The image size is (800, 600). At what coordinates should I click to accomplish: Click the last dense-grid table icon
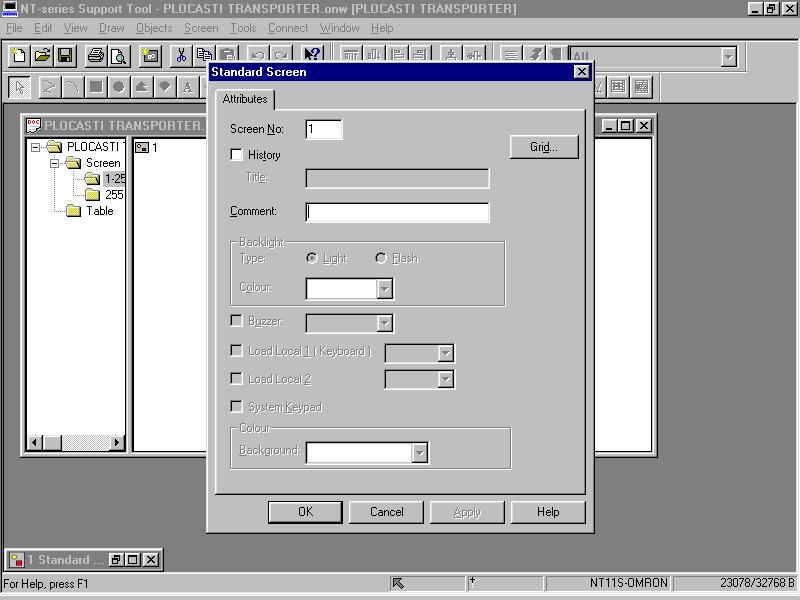[641, 87]
